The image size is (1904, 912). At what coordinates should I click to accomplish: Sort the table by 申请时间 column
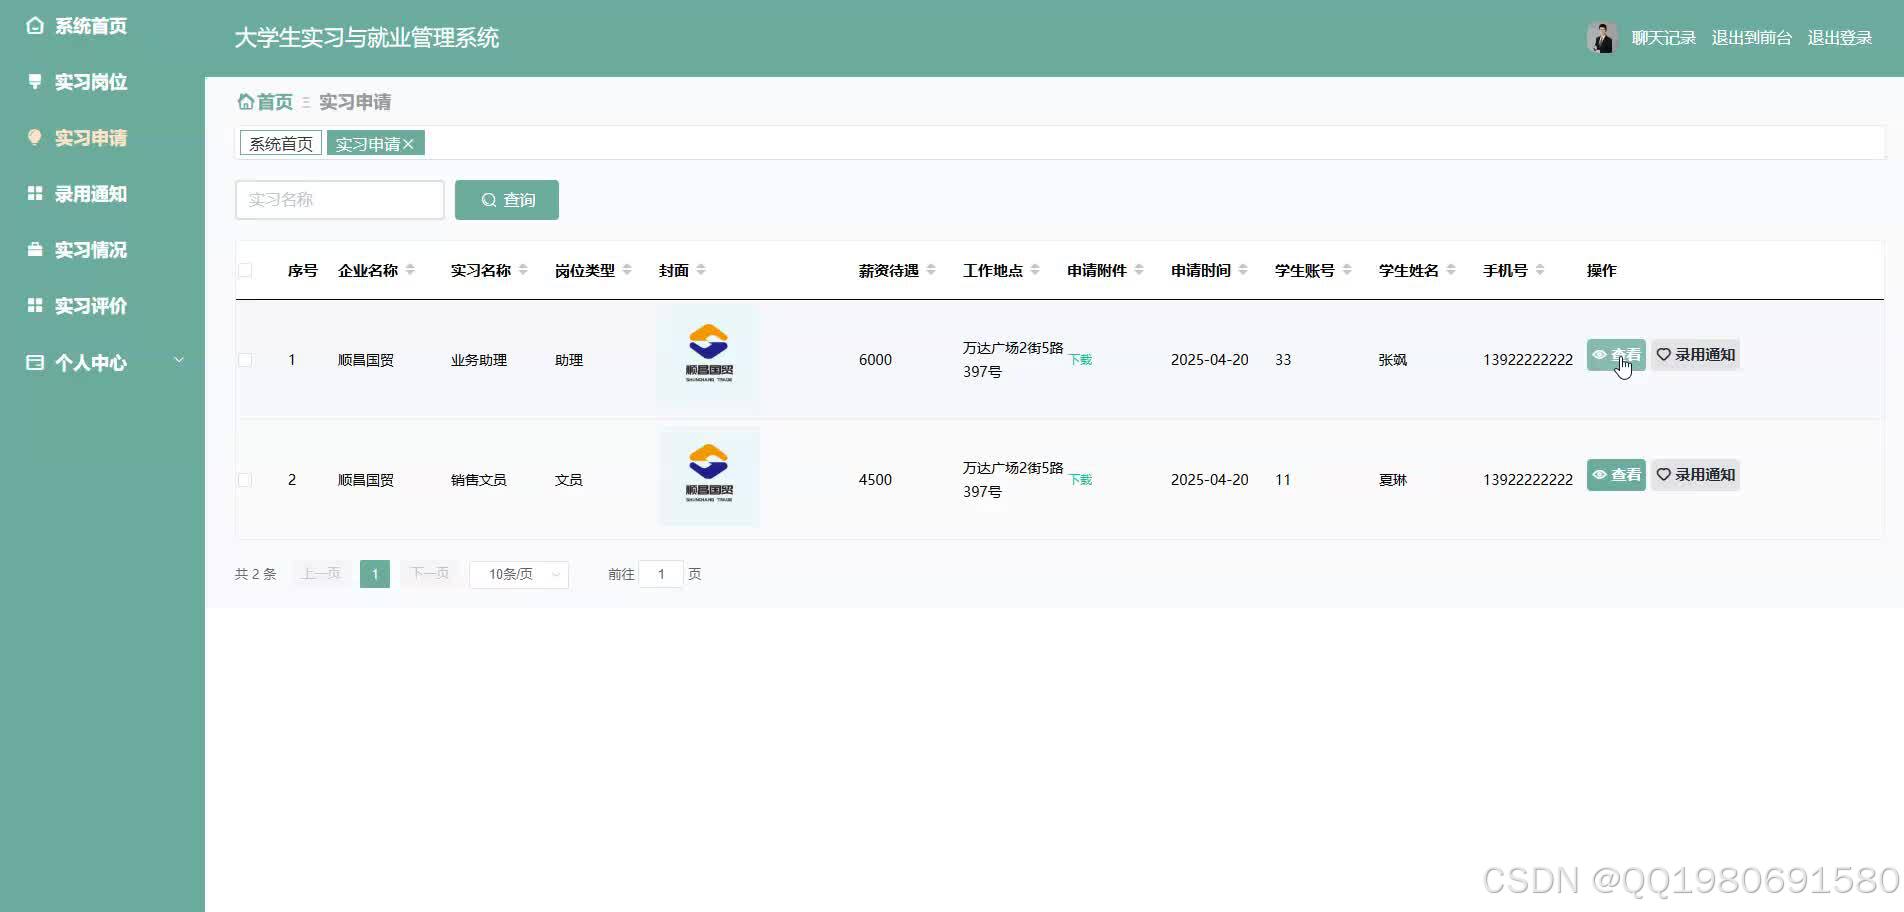[1242, 269]
